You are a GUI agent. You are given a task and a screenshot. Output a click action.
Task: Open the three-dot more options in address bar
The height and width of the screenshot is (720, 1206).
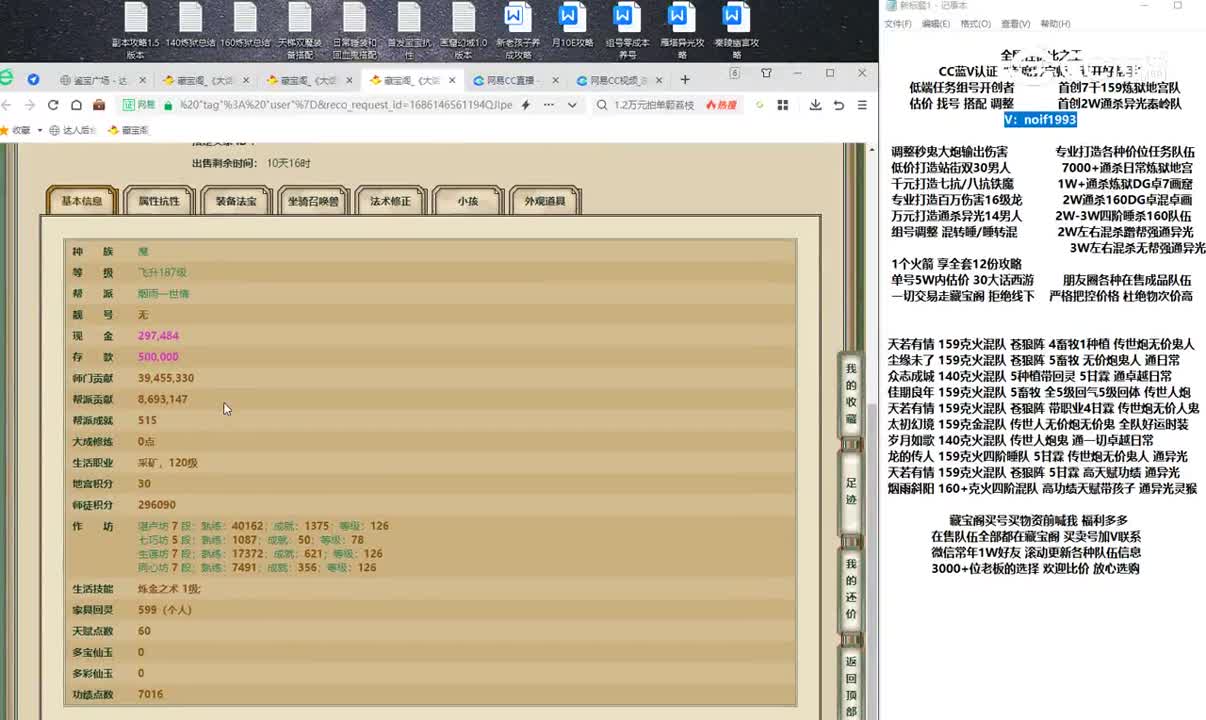pyautogui.click(x=549, y=105)
